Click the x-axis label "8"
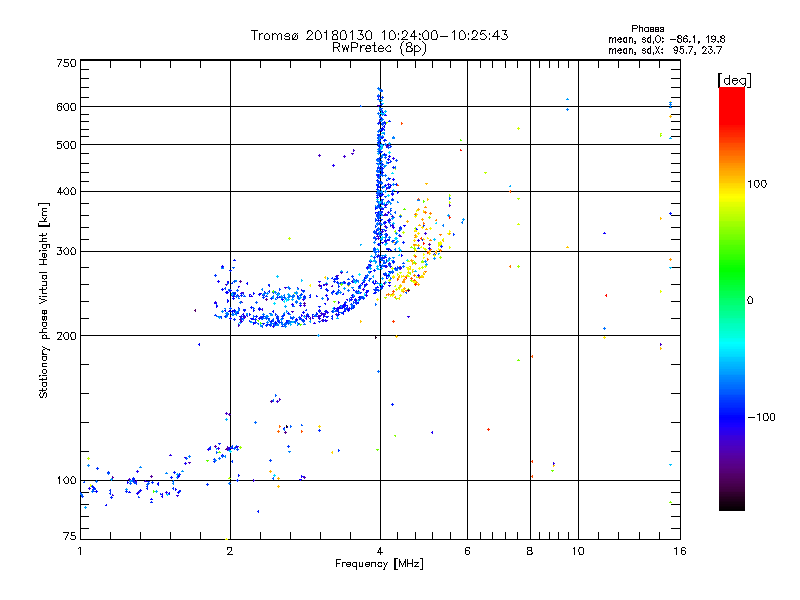Viewport: 800px width, 600px height. click(x=530, y=551)
